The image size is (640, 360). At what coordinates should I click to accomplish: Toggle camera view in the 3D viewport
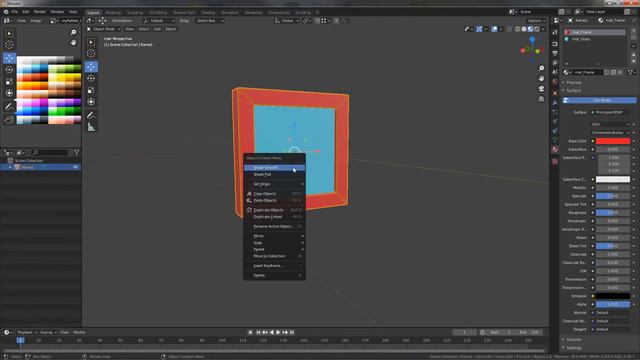[541, 89]
